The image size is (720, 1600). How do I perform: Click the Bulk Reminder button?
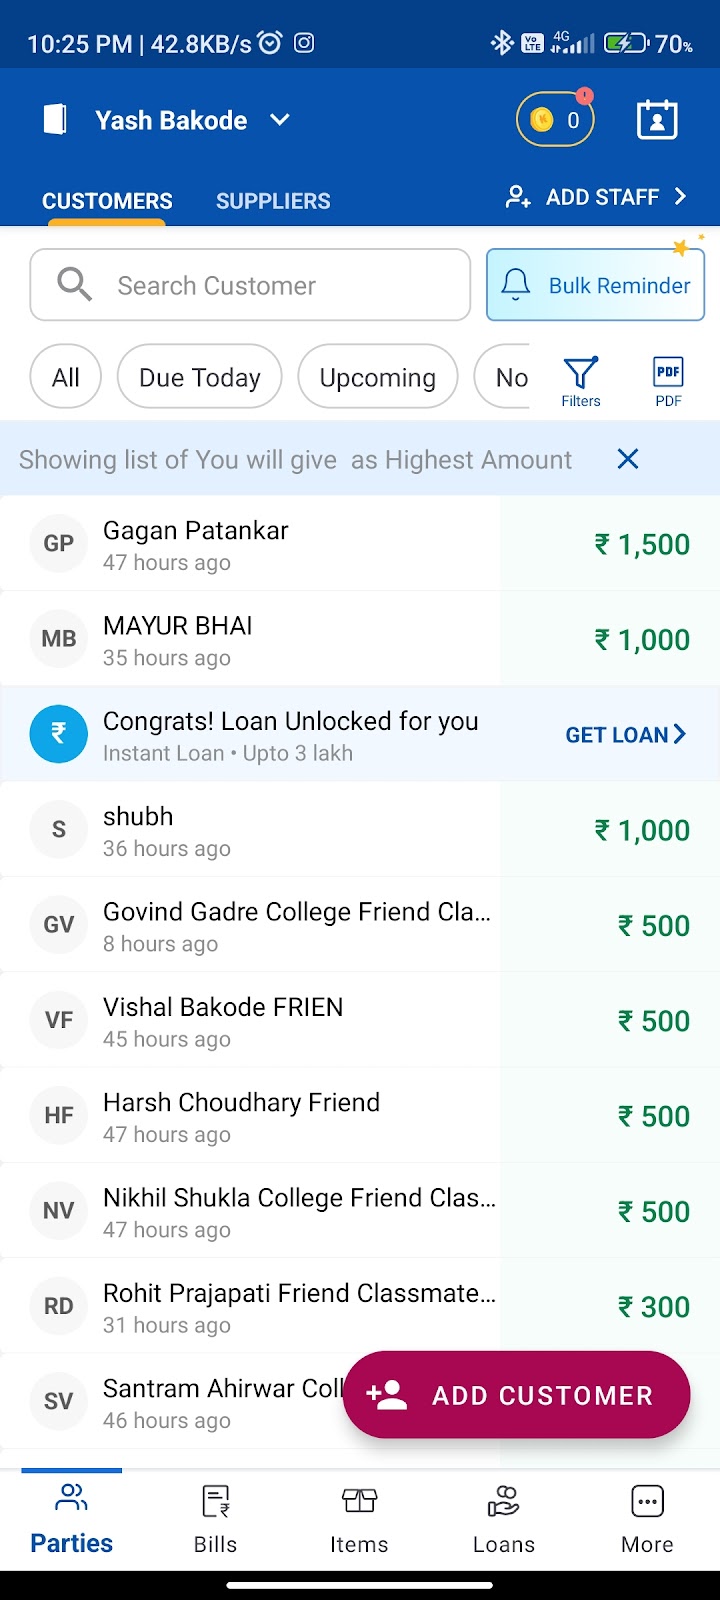click(x=596, y=285)
